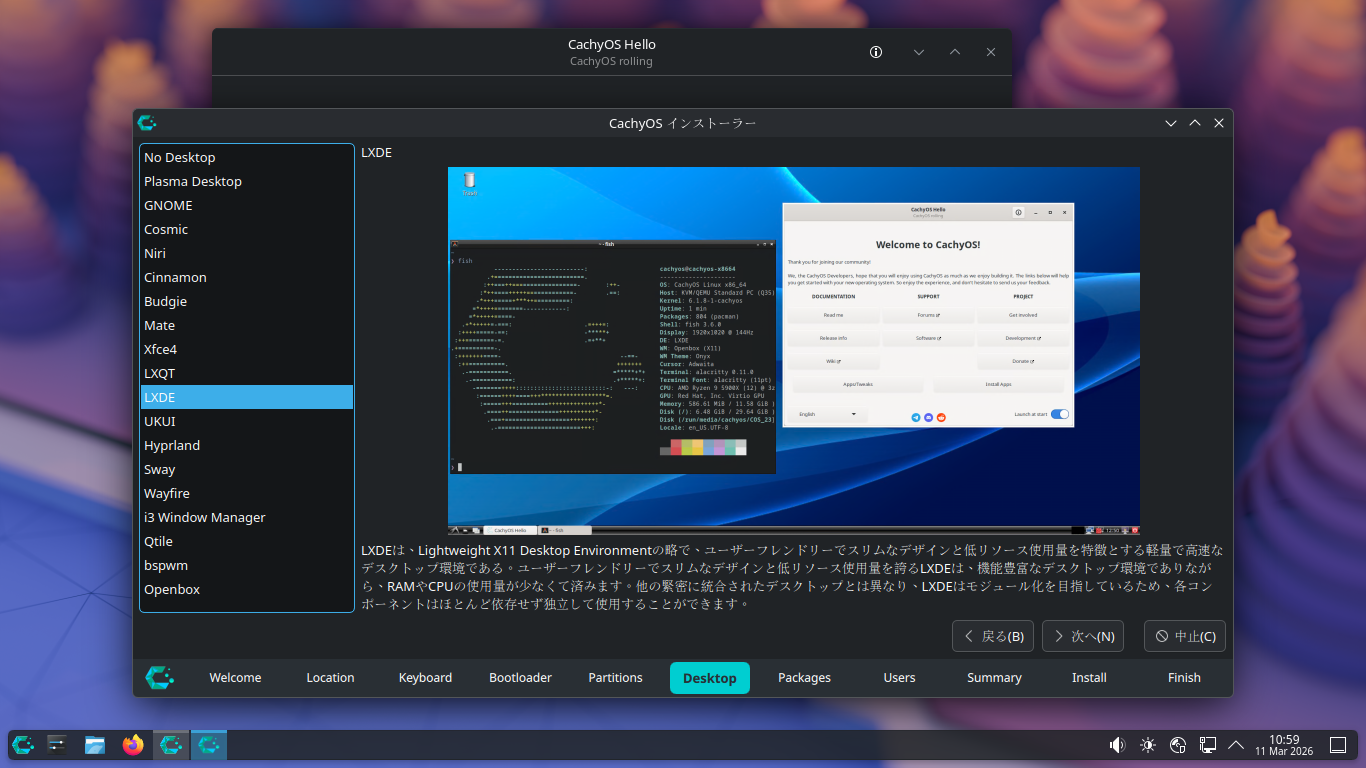Viewport: 1366px width, 768px height.
Task: Switch to the Bootloader step
Action: click(x=520, y=677)
